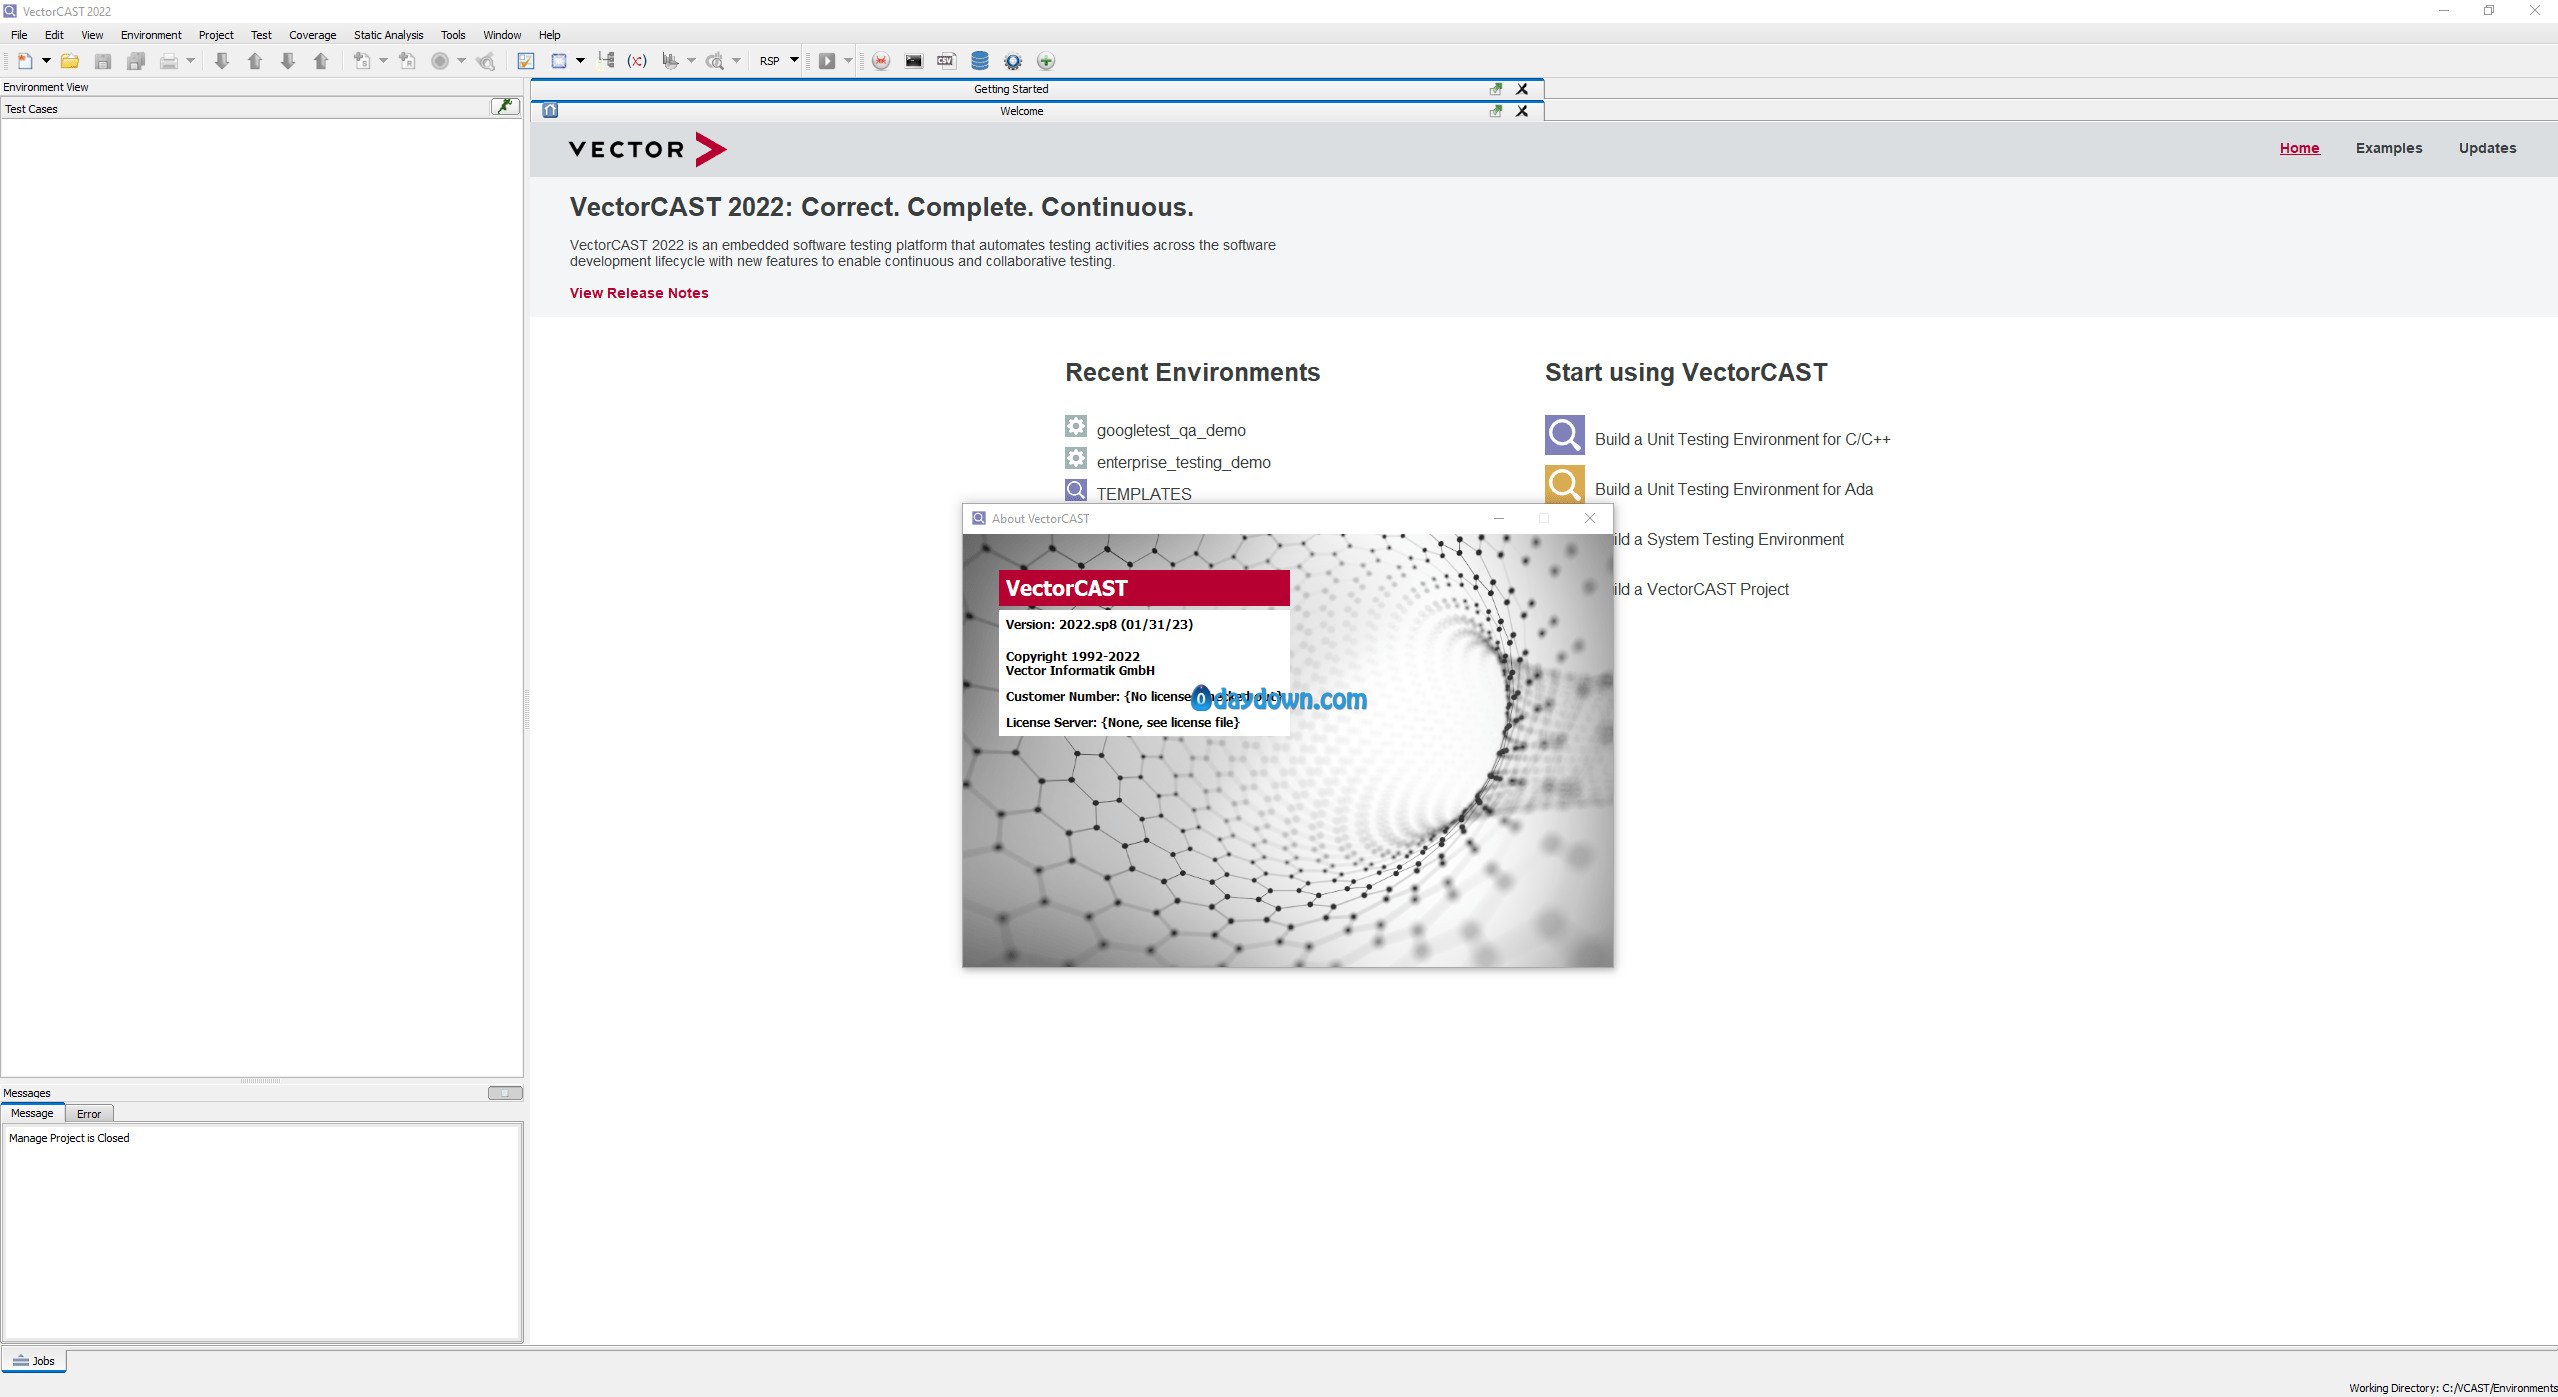Viewport: 2558px width, 1397px height.
Task: Click the round record/execute toolbar icon
Action: 440,61
